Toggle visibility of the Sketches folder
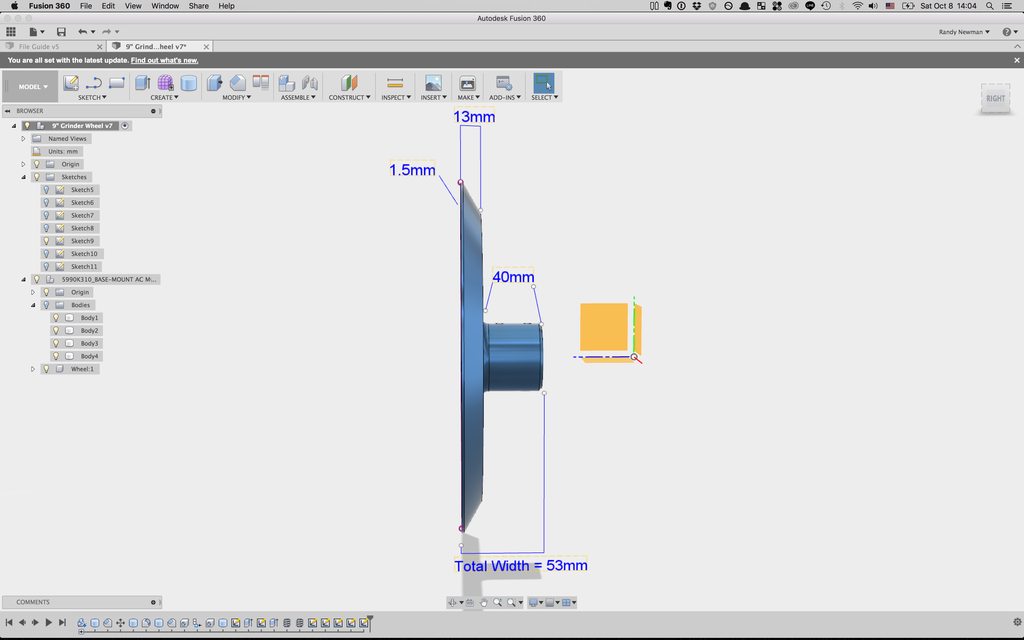Viewport: 1024px width, 640px height. pos(36,177)
